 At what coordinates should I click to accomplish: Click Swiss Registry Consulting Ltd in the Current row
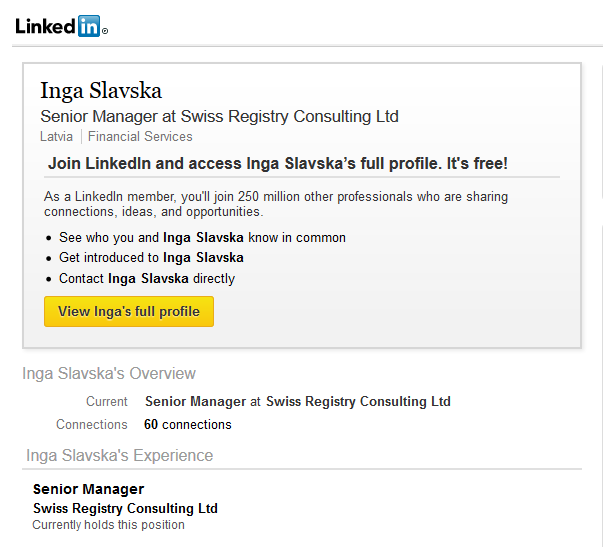coord(358,401)
